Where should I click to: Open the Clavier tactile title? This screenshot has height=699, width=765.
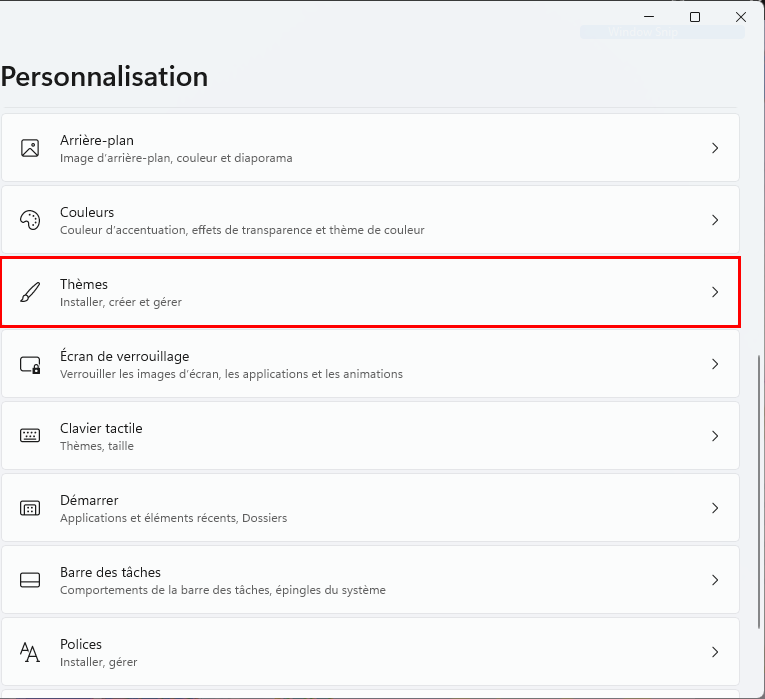(x=101, y=428)
